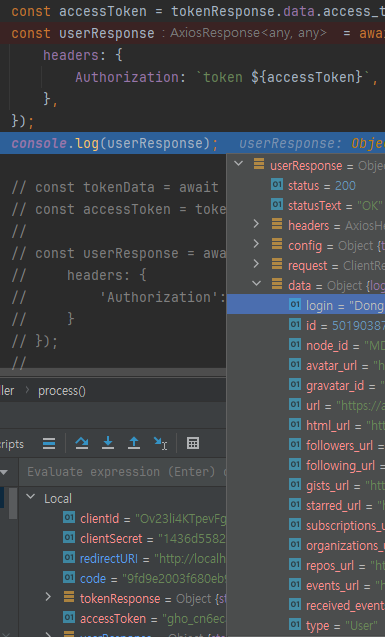Screen dimensions: 385x637
Task: Click the Step Out debugger icon
Action: tap(134, 443)
